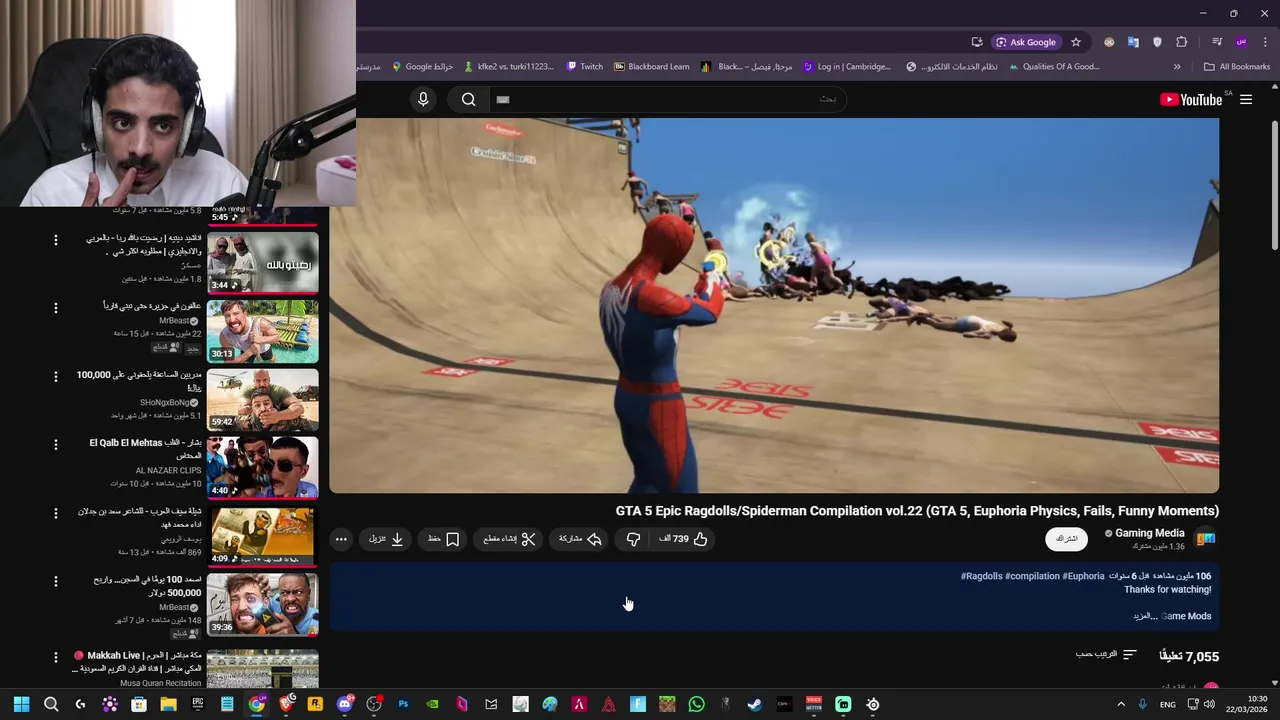Open the MrBeast 39:36 prison video thumbnail

click(x=263, y=604)
